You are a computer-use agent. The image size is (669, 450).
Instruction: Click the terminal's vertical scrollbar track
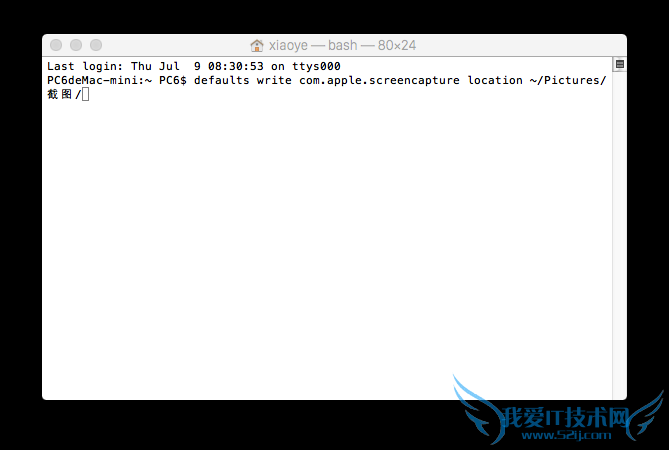click(x=620, y=235)
